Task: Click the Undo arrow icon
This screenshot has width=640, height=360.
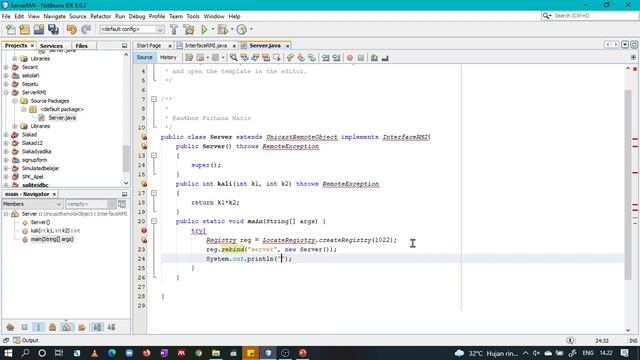Action: tap(72, 29)
